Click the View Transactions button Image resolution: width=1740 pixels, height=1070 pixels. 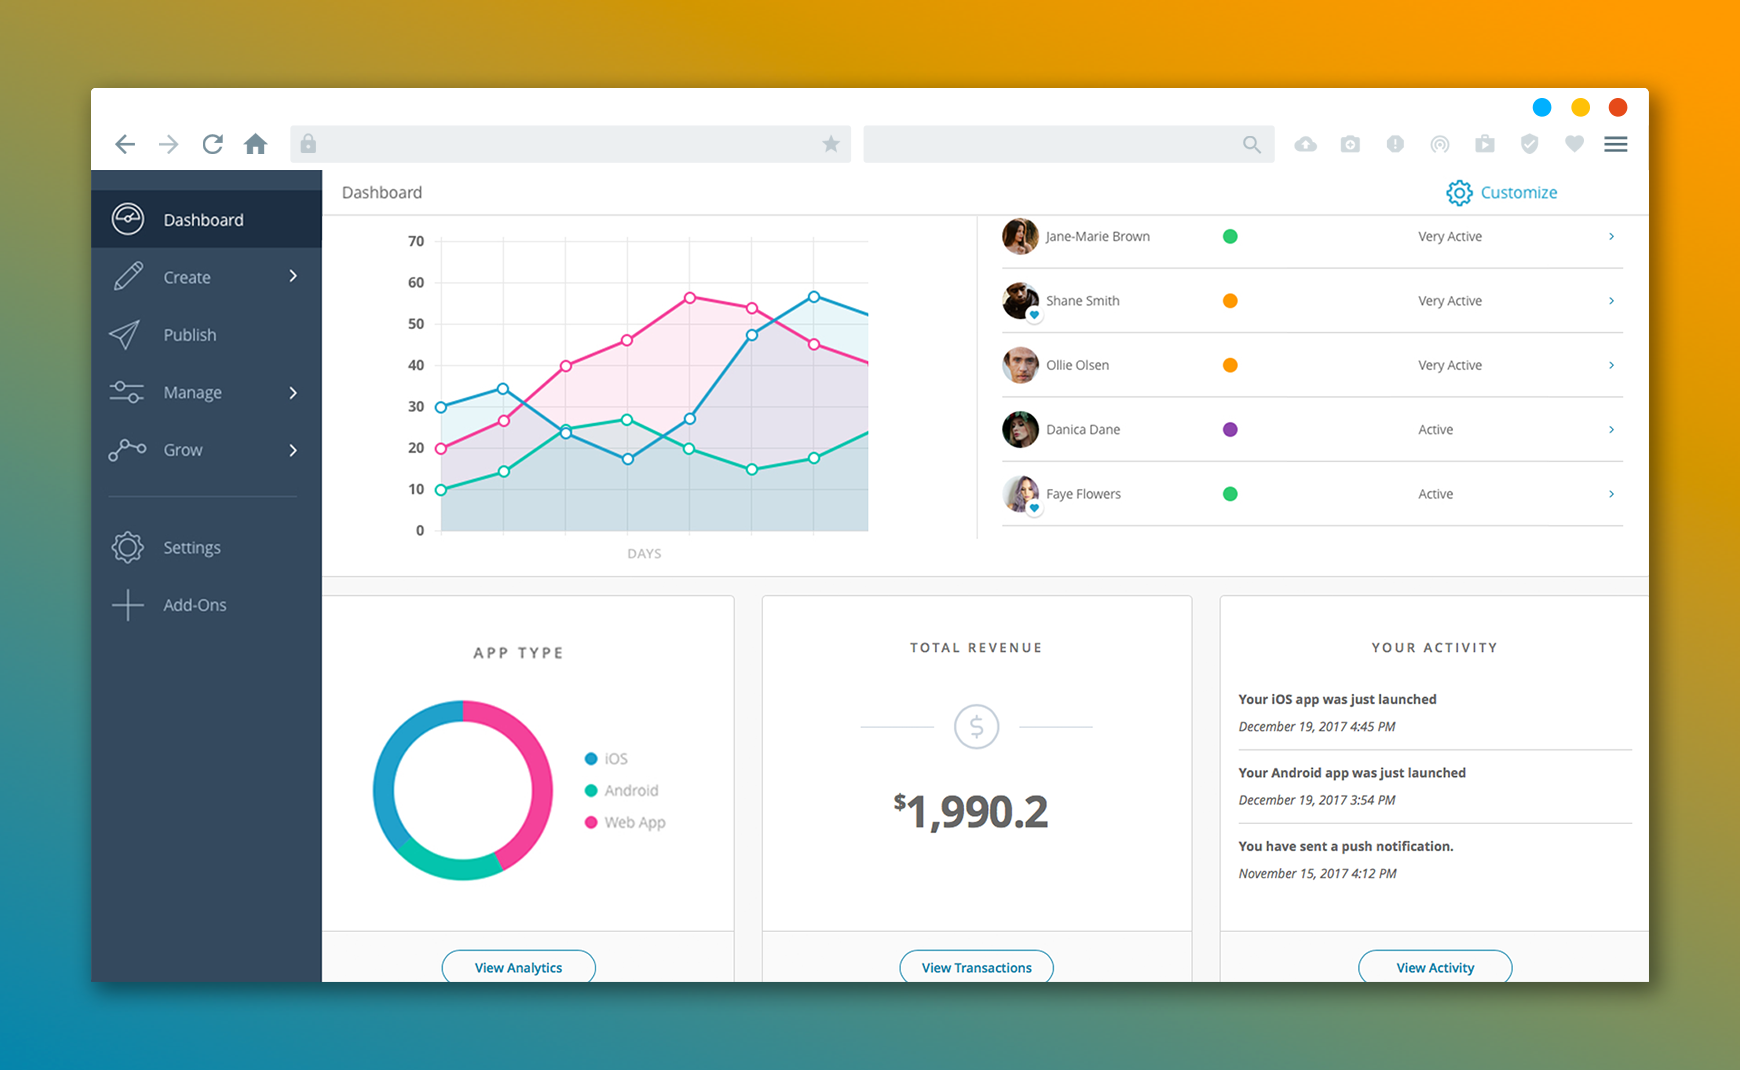[976, 967]
